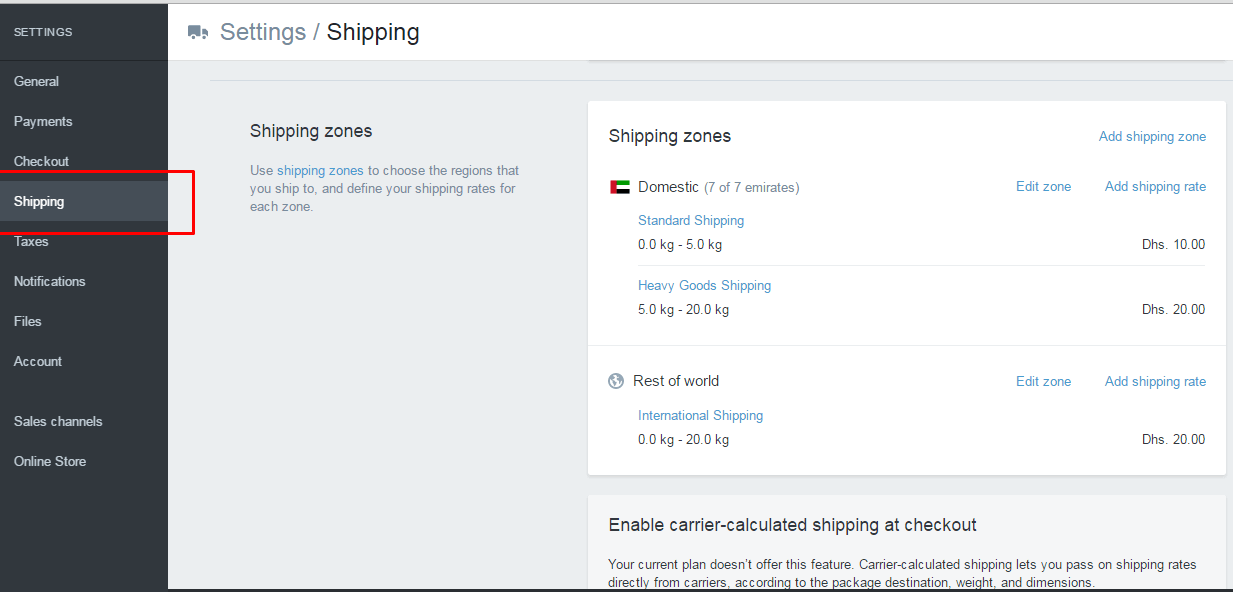The height and width of the screenshot is (592, 1233).
Task: Click the shipping truck icon in the header
Action: pos(198,32)
